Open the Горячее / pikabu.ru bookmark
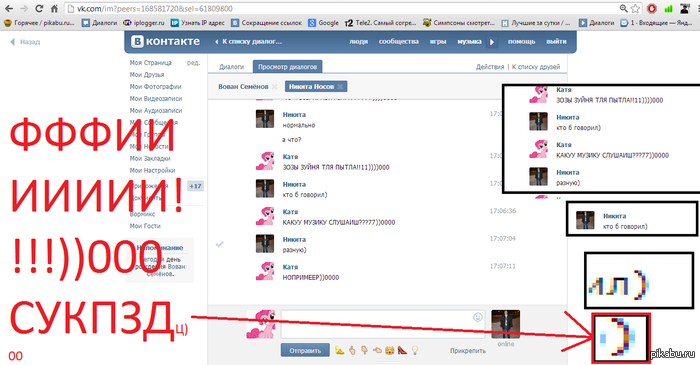The image size is (700, 365). pos(39,23)
